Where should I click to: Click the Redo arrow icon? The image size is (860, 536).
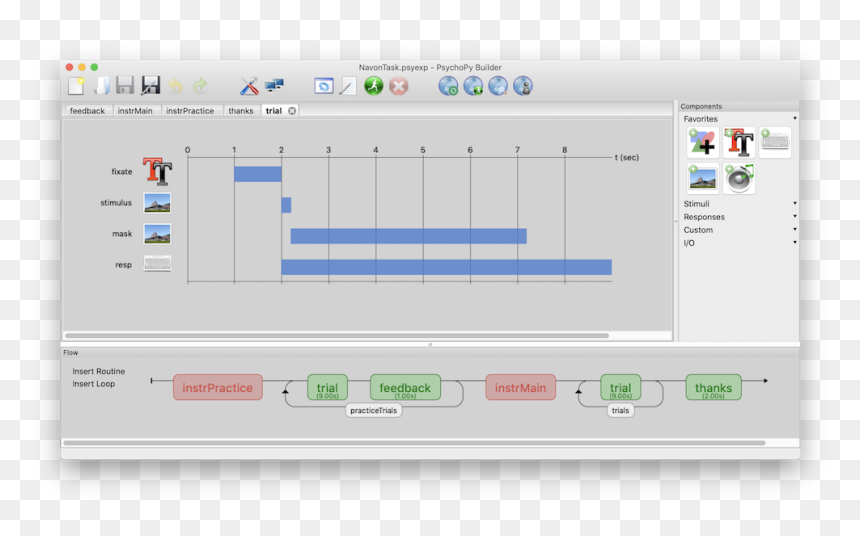pyautogui.click(x=200, y=86)
